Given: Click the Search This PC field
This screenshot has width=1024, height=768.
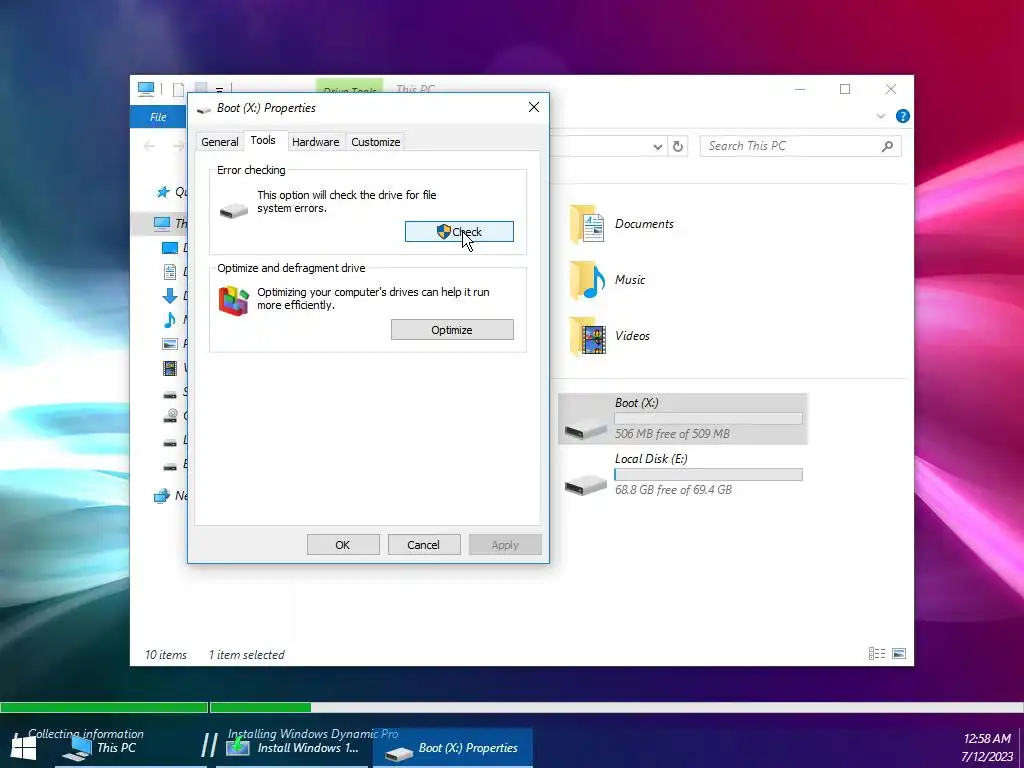Looking at the screenshot, I should click(x=801, y=146).
